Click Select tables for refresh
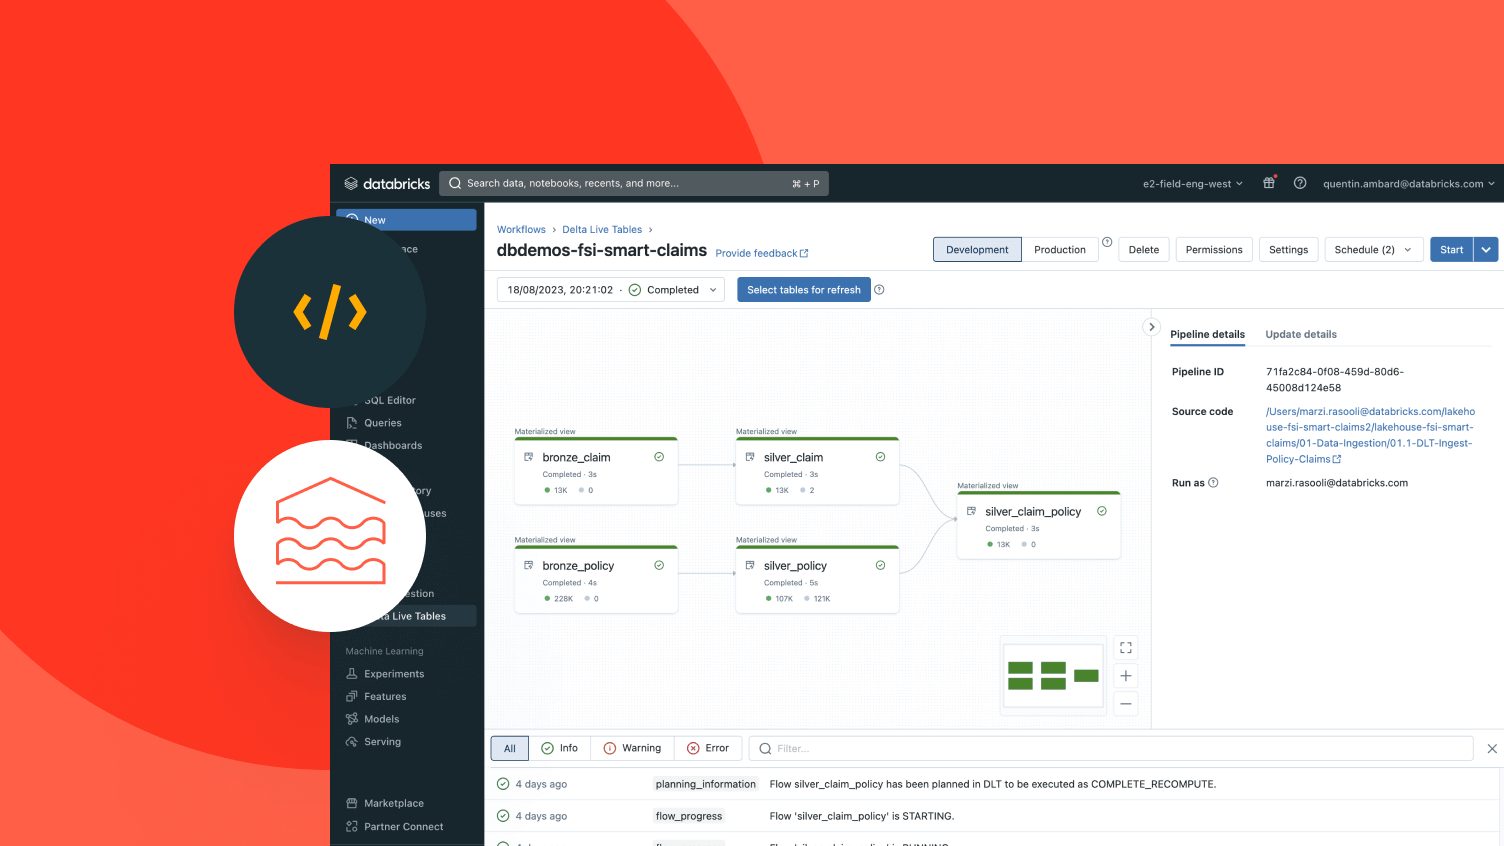This screenshot has height=846, width=1504. click(x=804, y=290)
